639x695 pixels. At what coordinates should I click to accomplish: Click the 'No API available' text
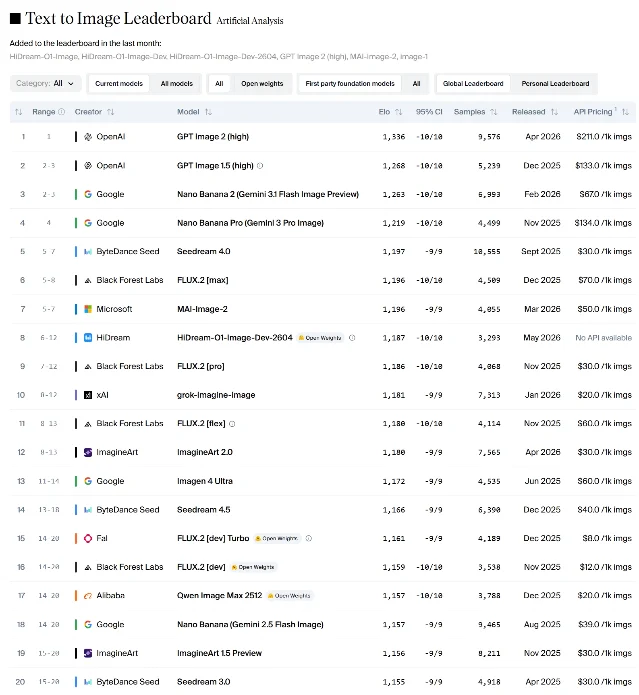click(604, 338)
